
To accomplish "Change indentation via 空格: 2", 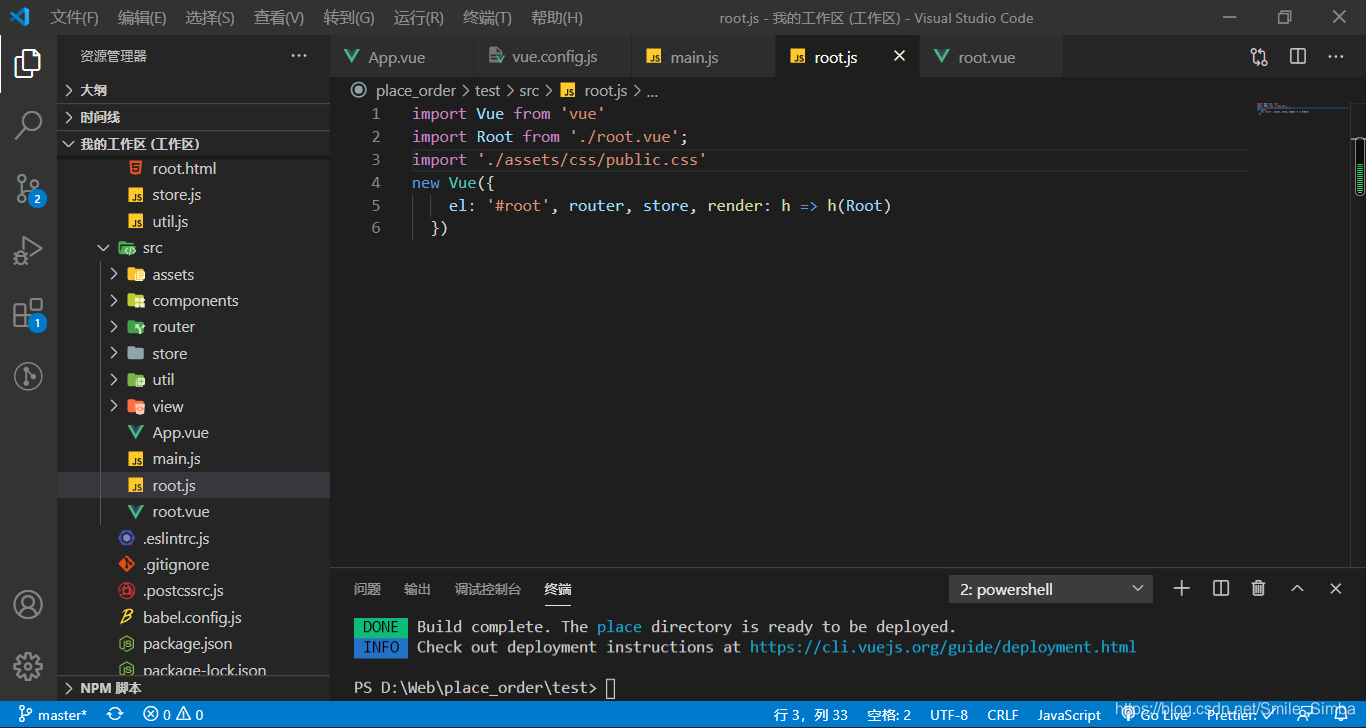I will (888, 715).
